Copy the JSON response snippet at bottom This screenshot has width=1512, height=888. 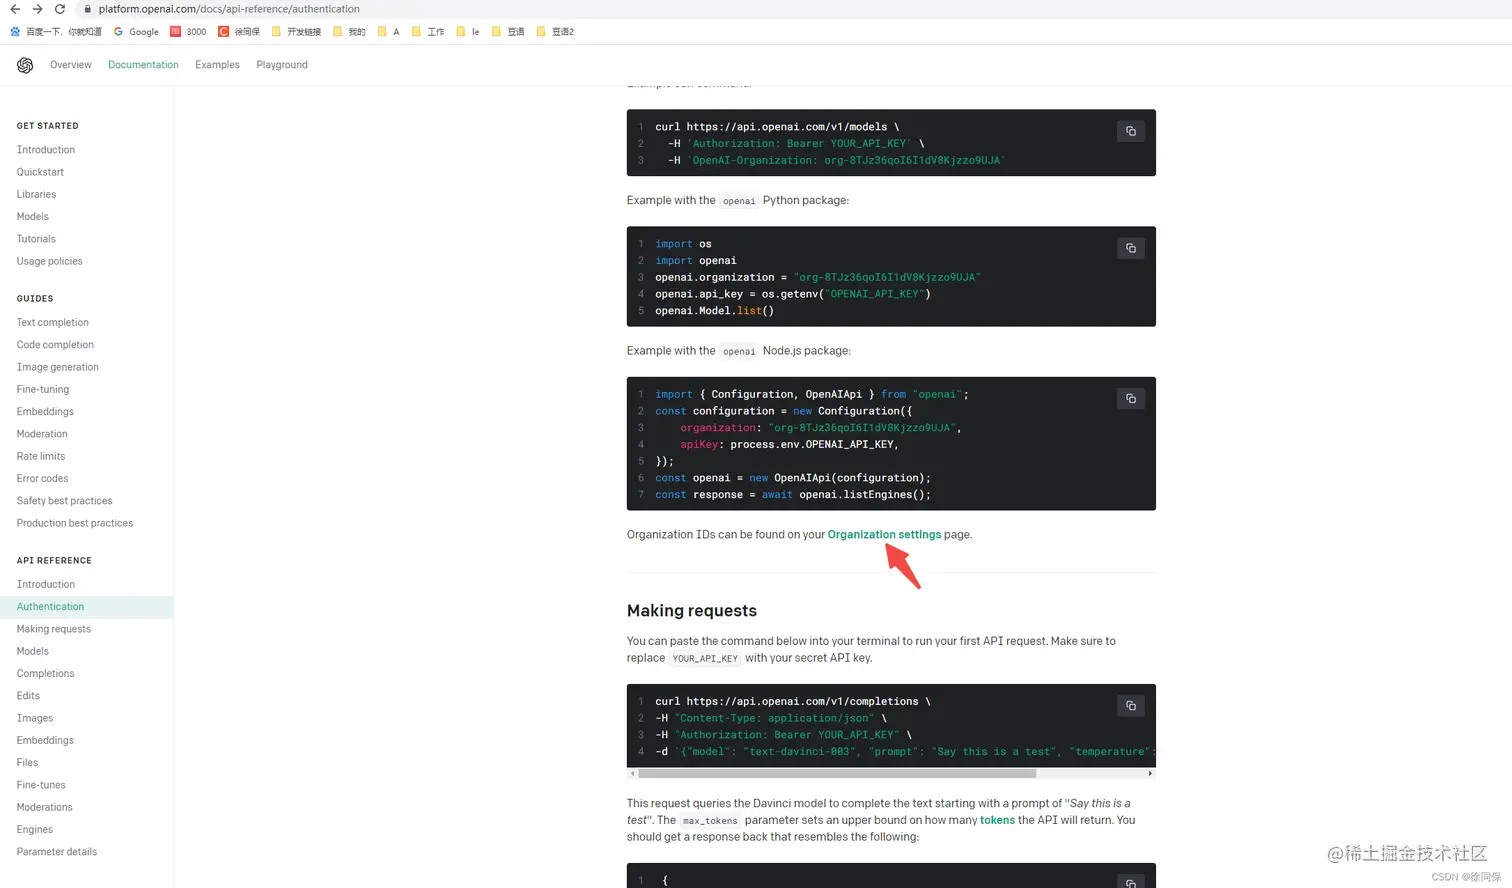point(1131,882)
